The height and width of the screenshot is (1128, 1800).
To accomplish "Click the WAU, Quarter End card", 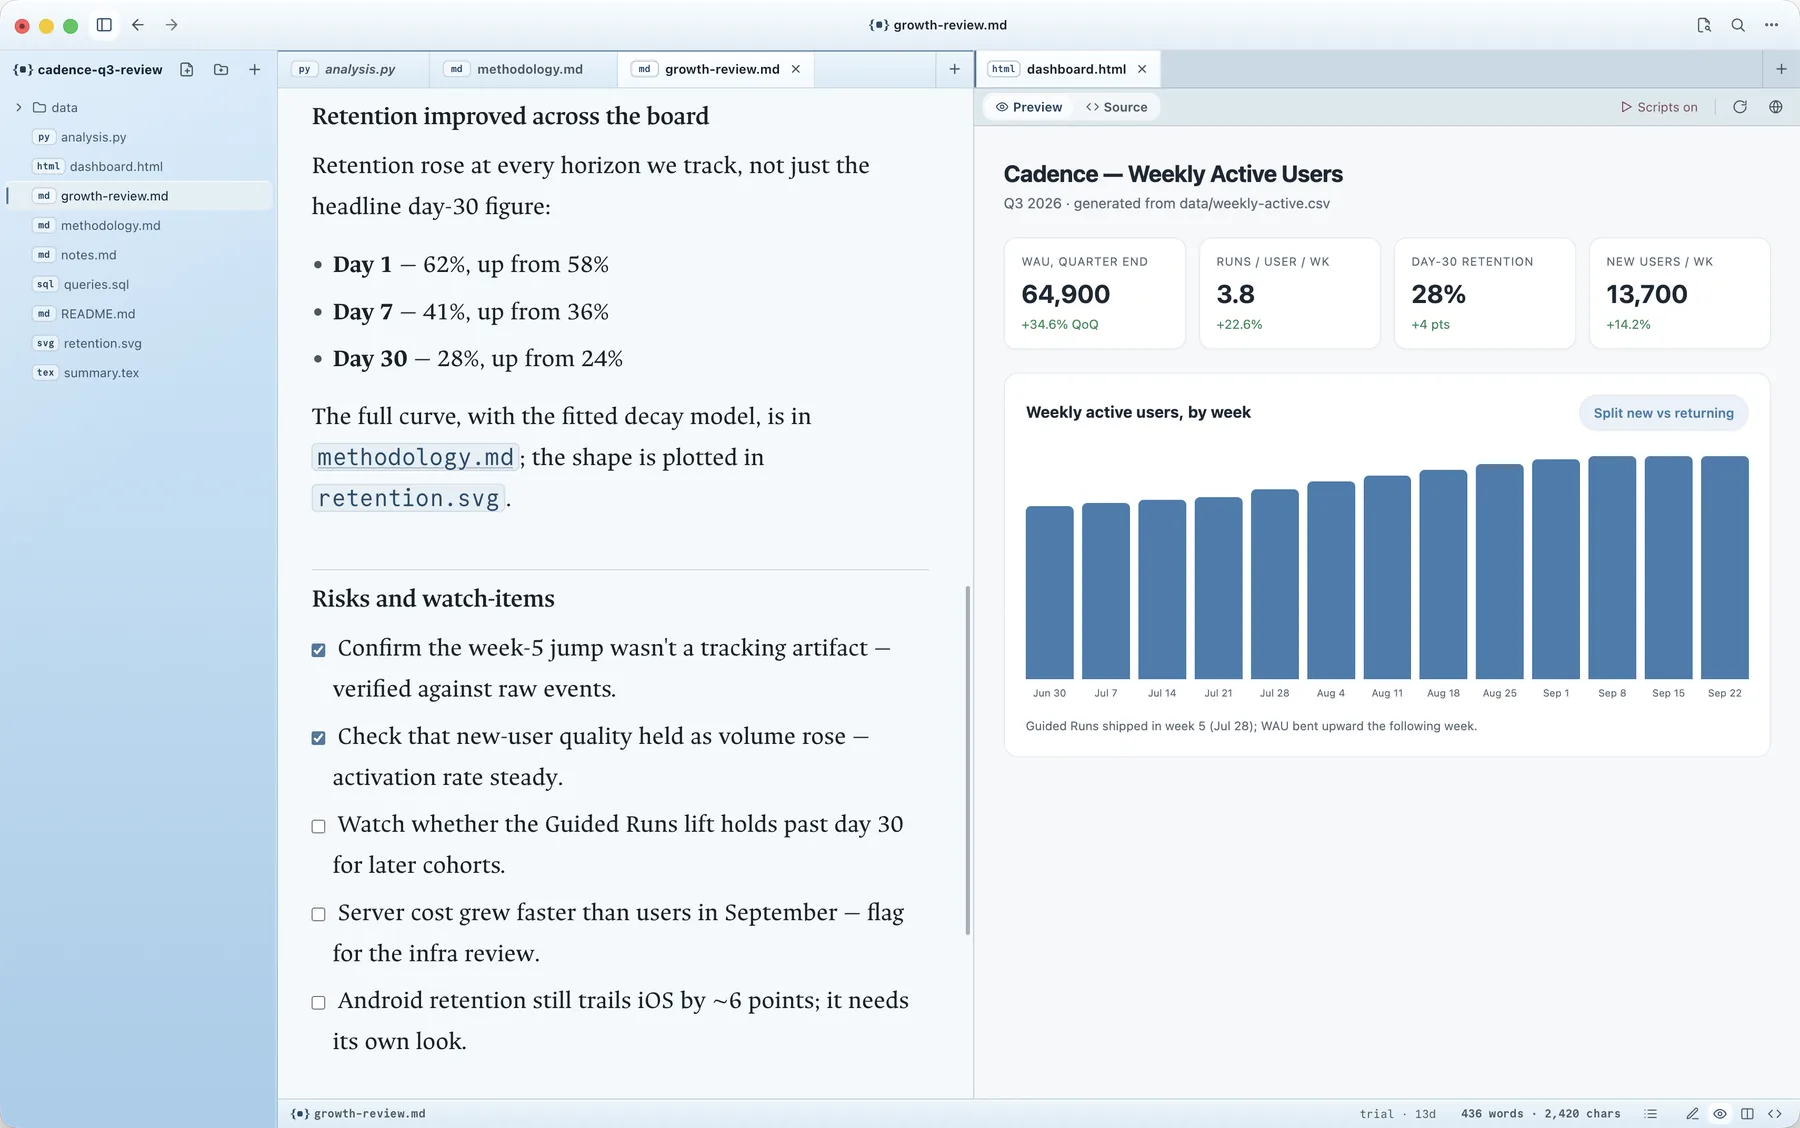I will (1094, 293).
